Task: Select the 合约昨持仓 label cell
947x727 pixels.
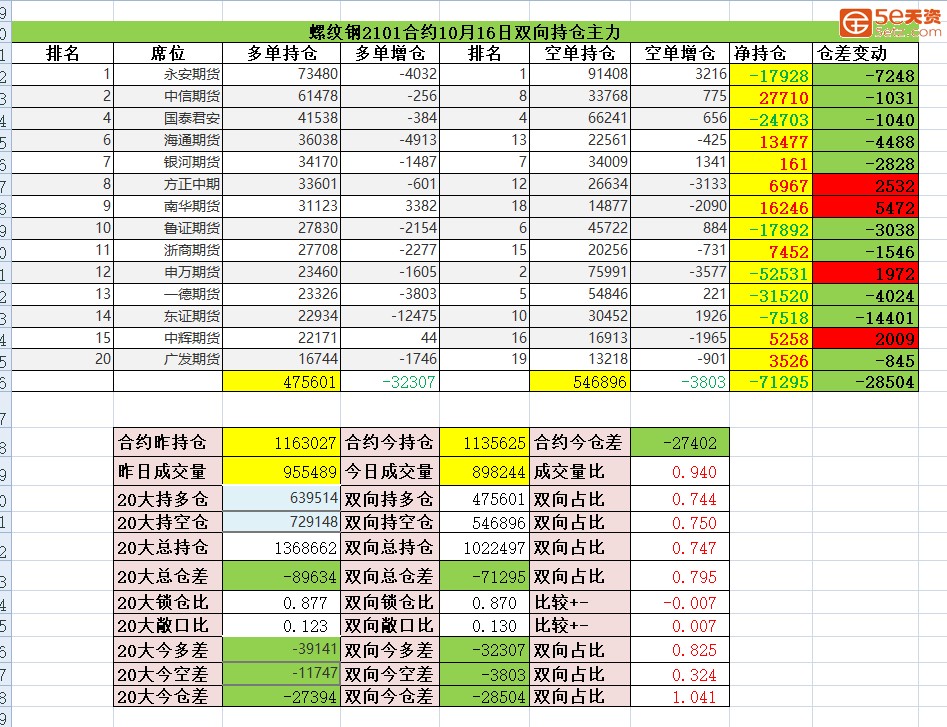Action: pyautogui.click(x=167, y=442)
